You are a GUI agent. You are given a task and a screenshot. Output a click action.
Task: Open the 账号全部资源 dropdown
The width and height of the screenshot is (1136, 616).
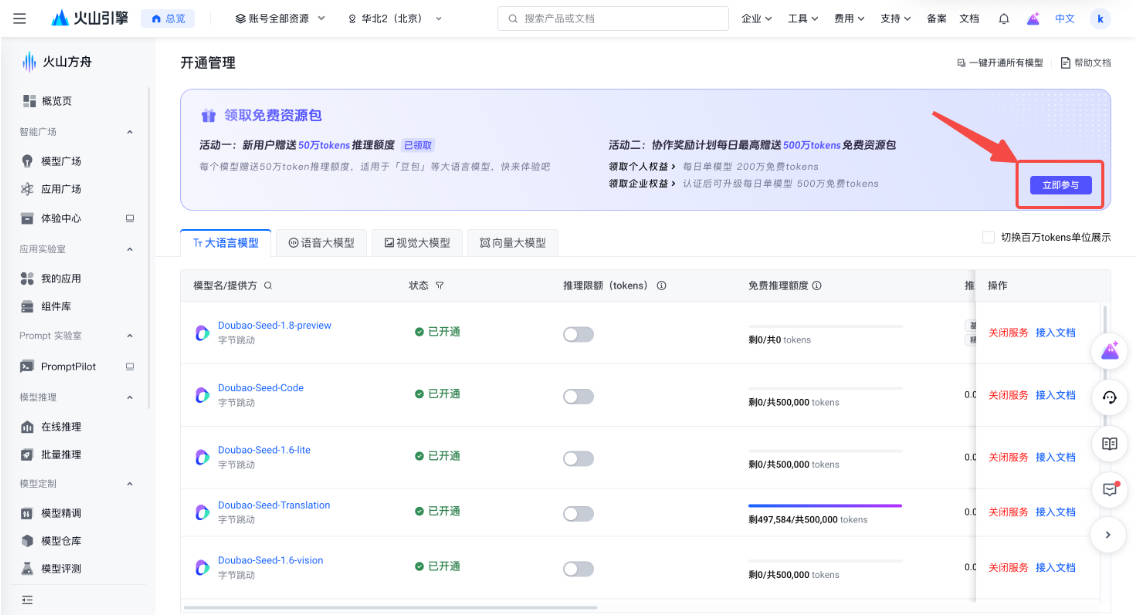pyautogui.click(x=280, y=19)
